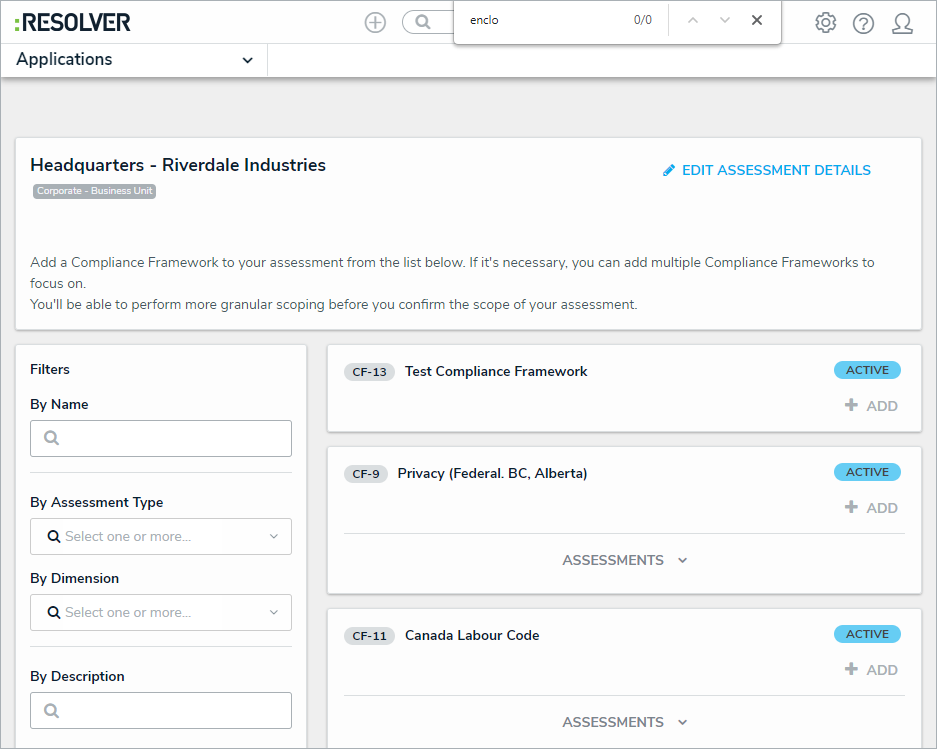Expand Assessments under Privacy framework
Viewport: 937px width, 749px height.
624,560
